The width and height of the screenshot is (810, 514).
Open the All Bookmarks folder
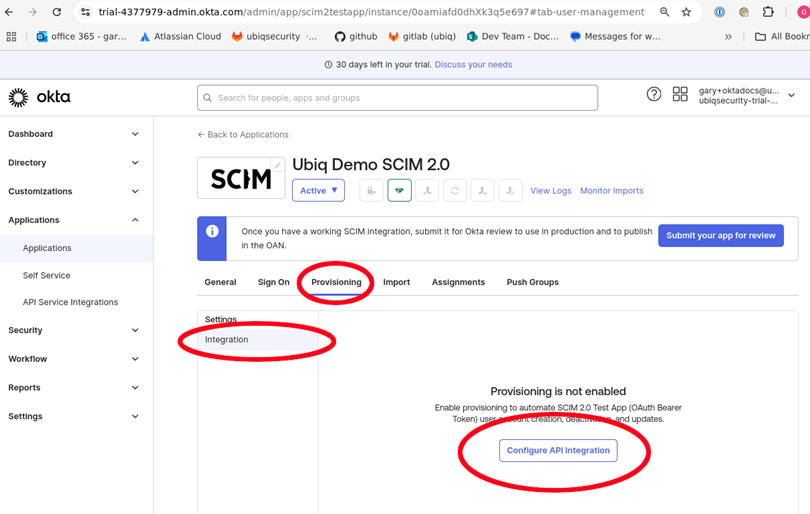(782, 37)
